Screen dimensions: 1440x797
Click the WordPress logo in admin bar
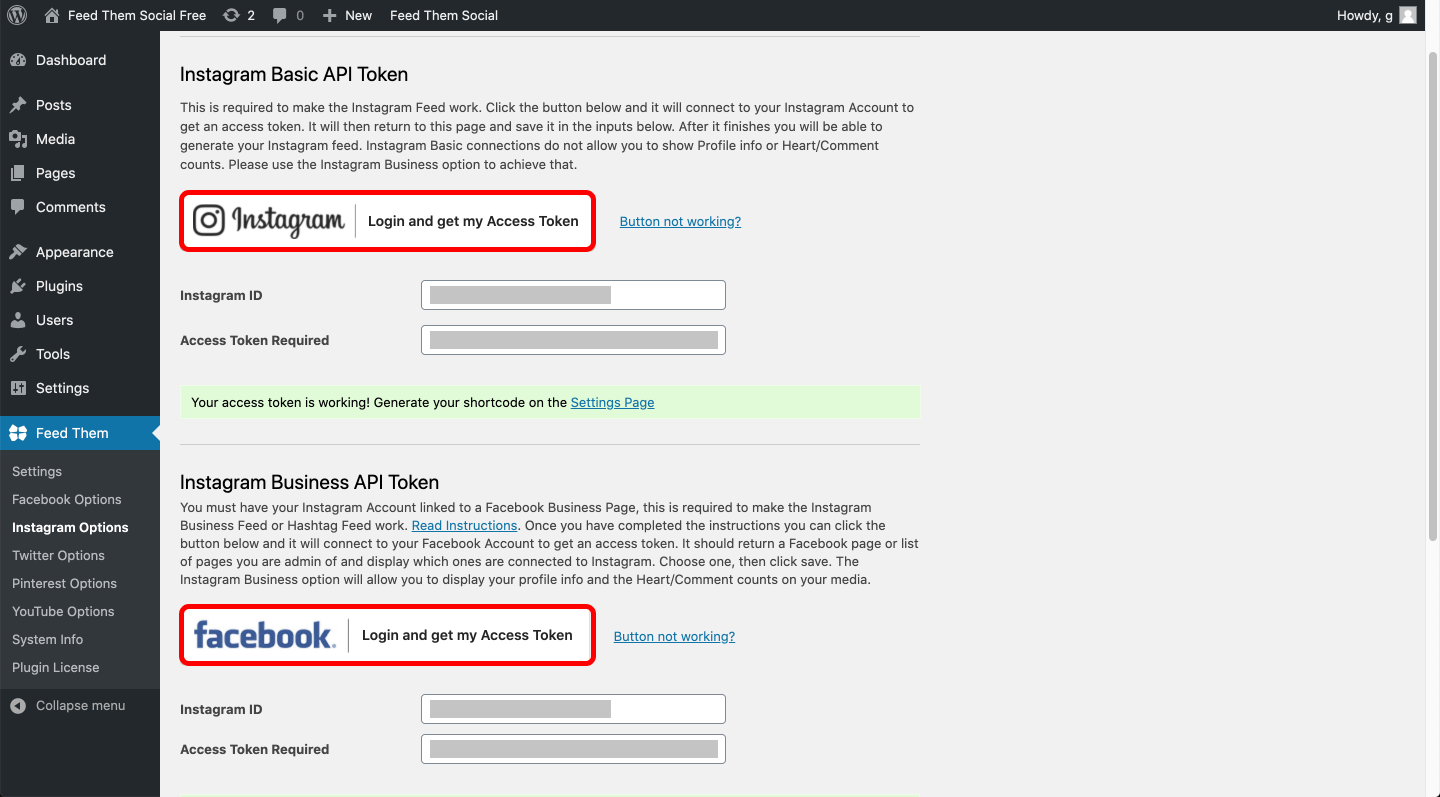(x=17, y=15)
